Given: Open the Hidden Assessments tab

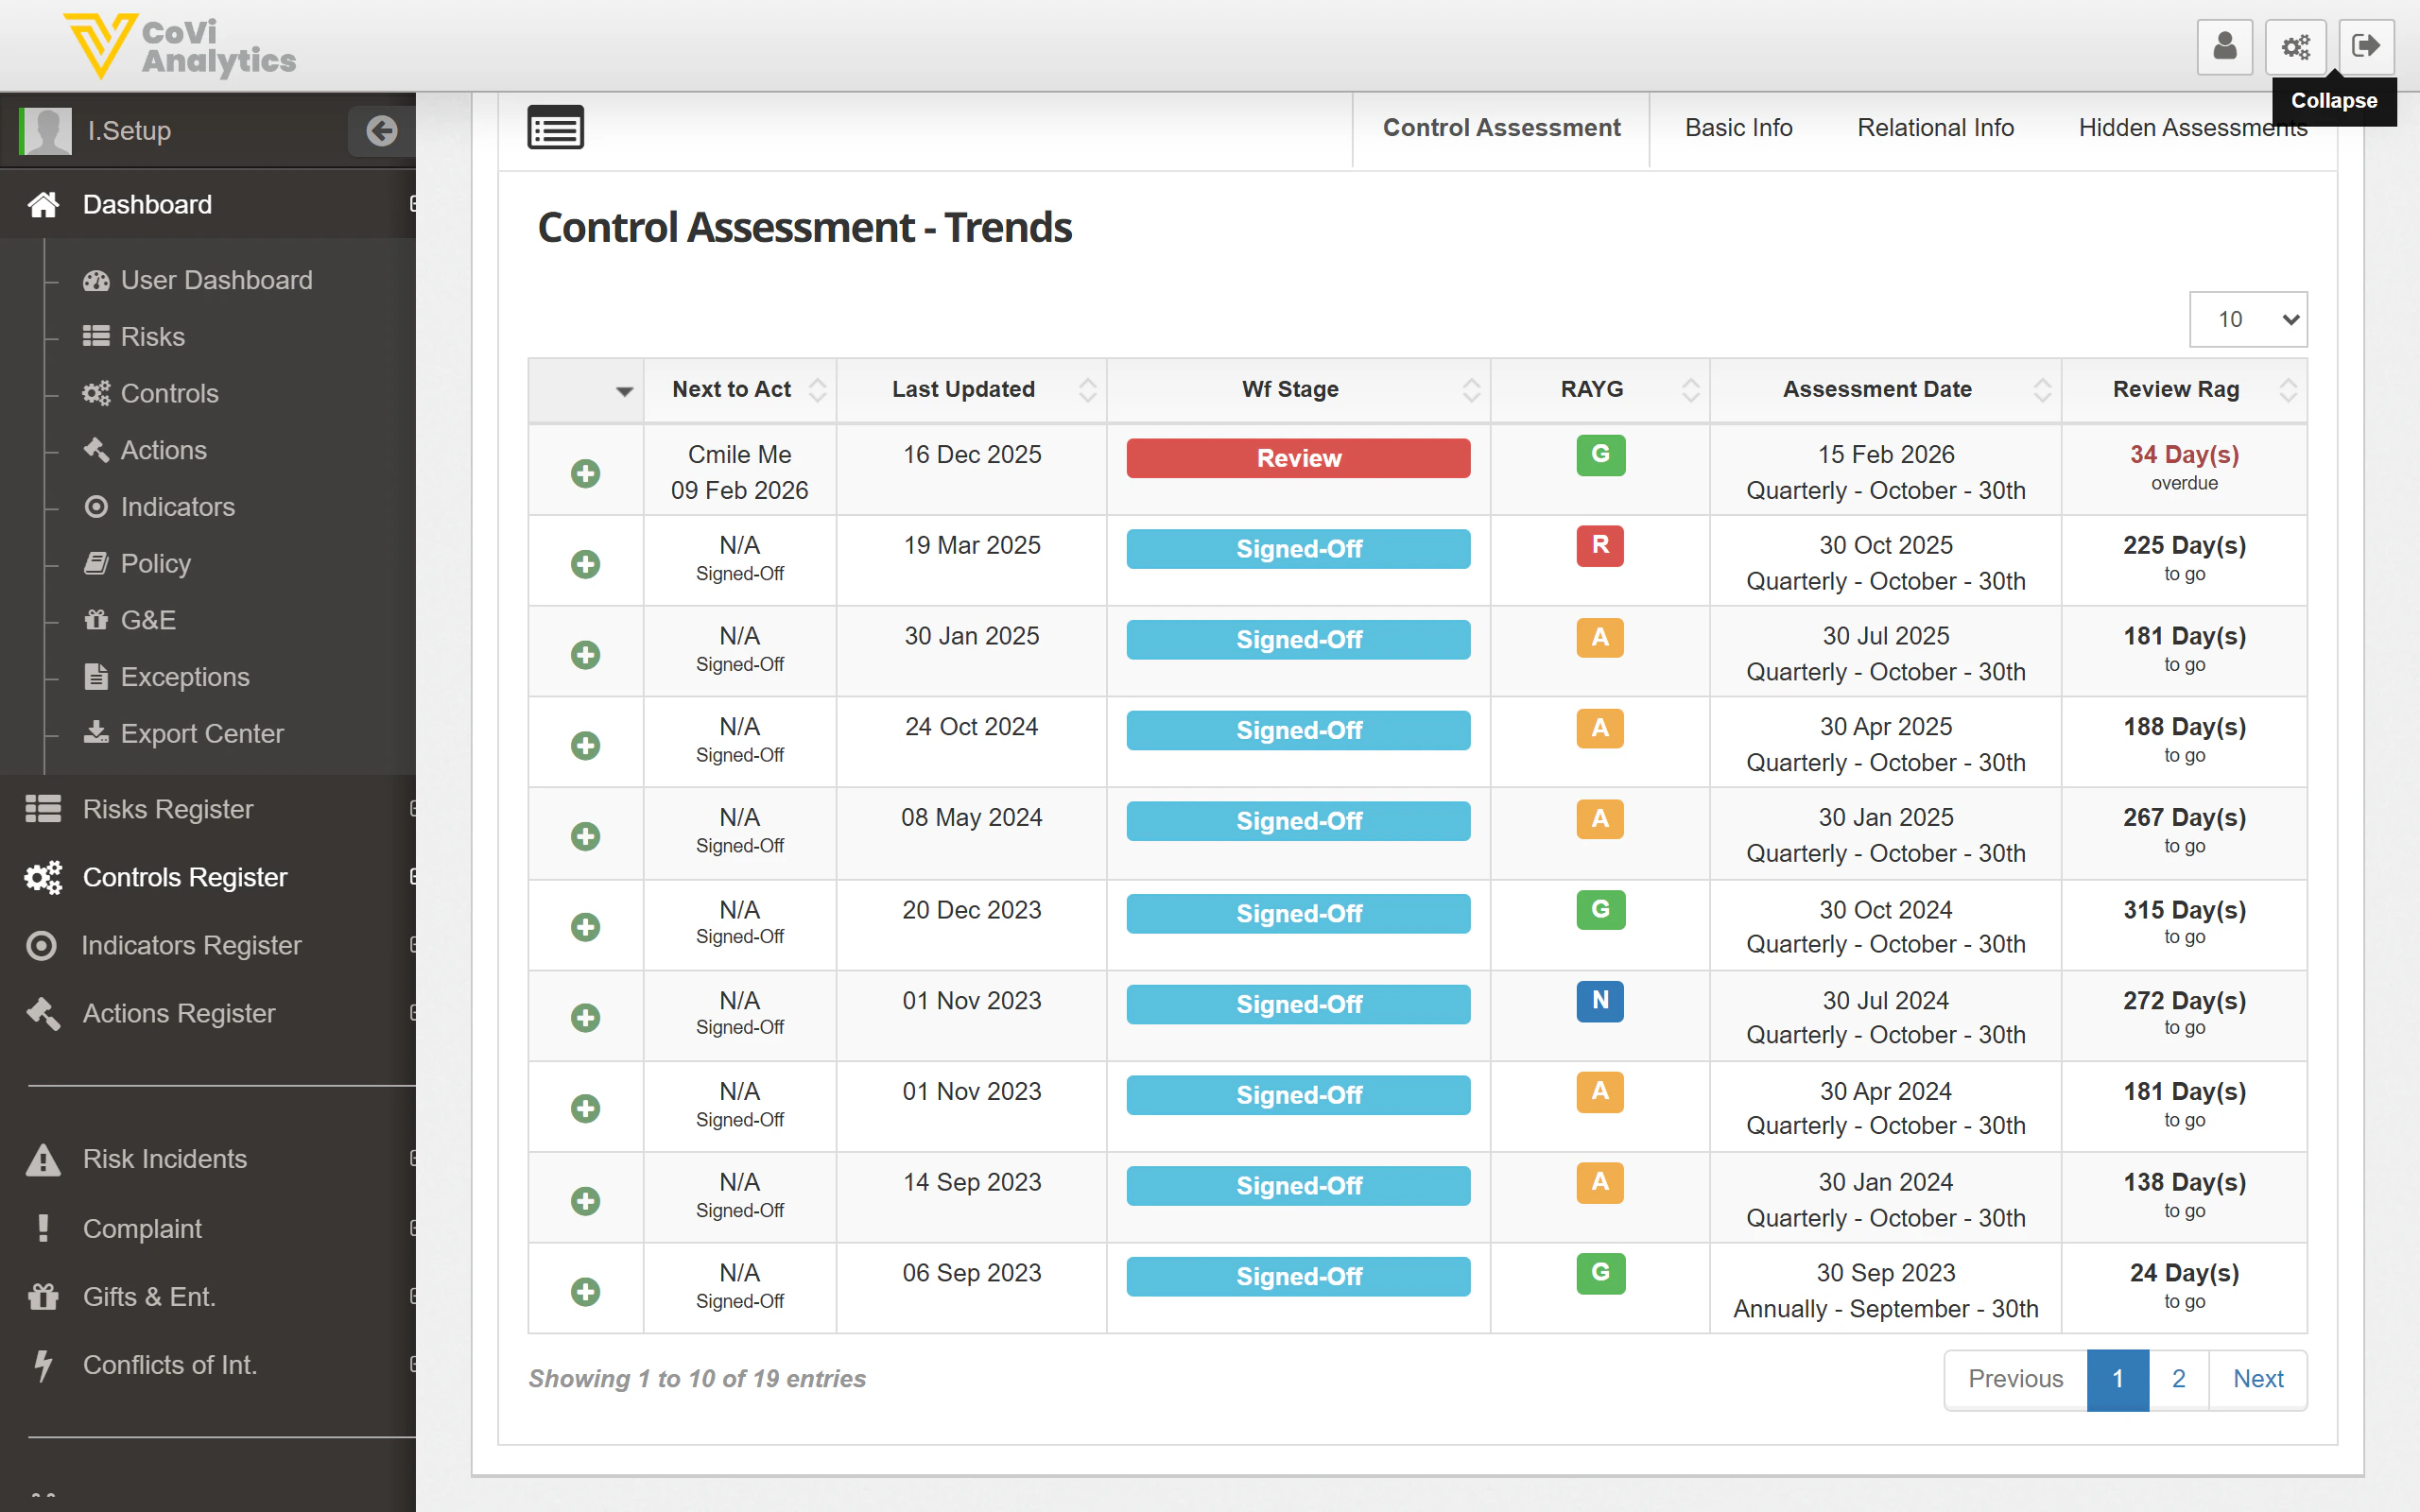Looking at the screenshot, I should 2192,127.
